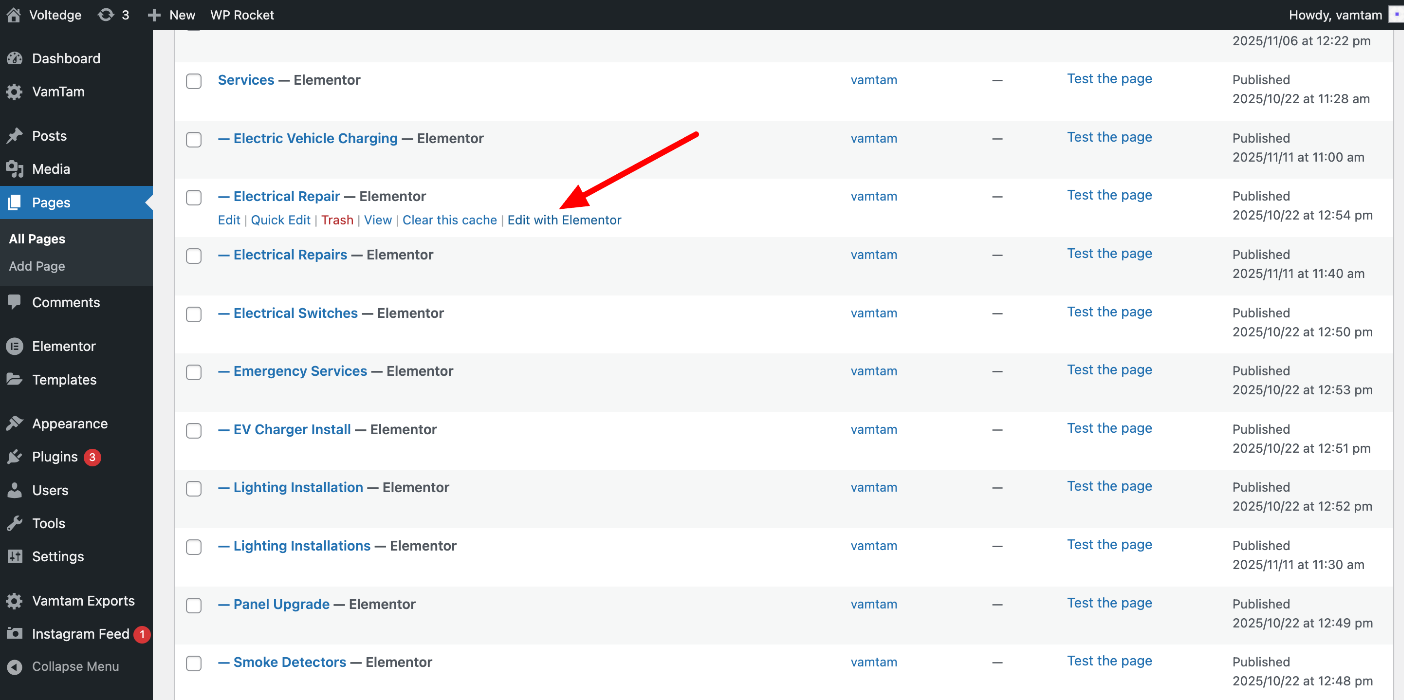
Task: Click Edit with Elementor for Electrical Repair
Action: [x=564, y=220]
